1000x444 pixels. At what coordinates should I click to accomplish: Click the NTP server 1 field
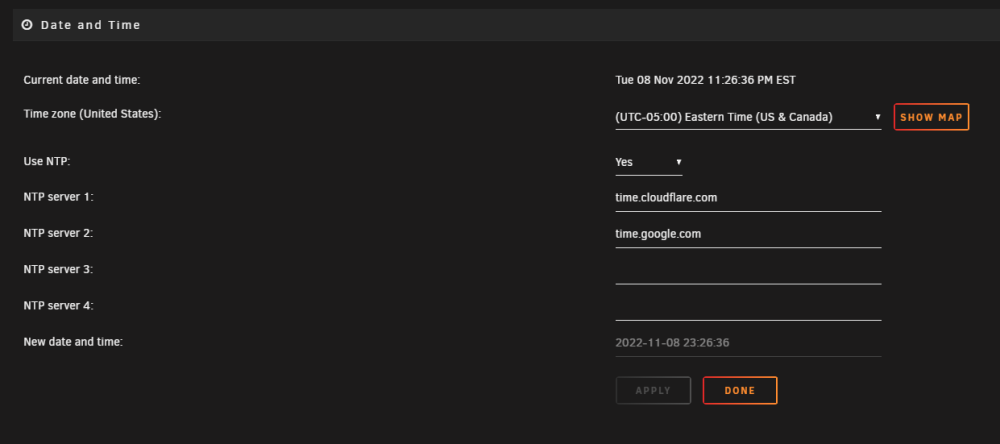click(748, 198)
